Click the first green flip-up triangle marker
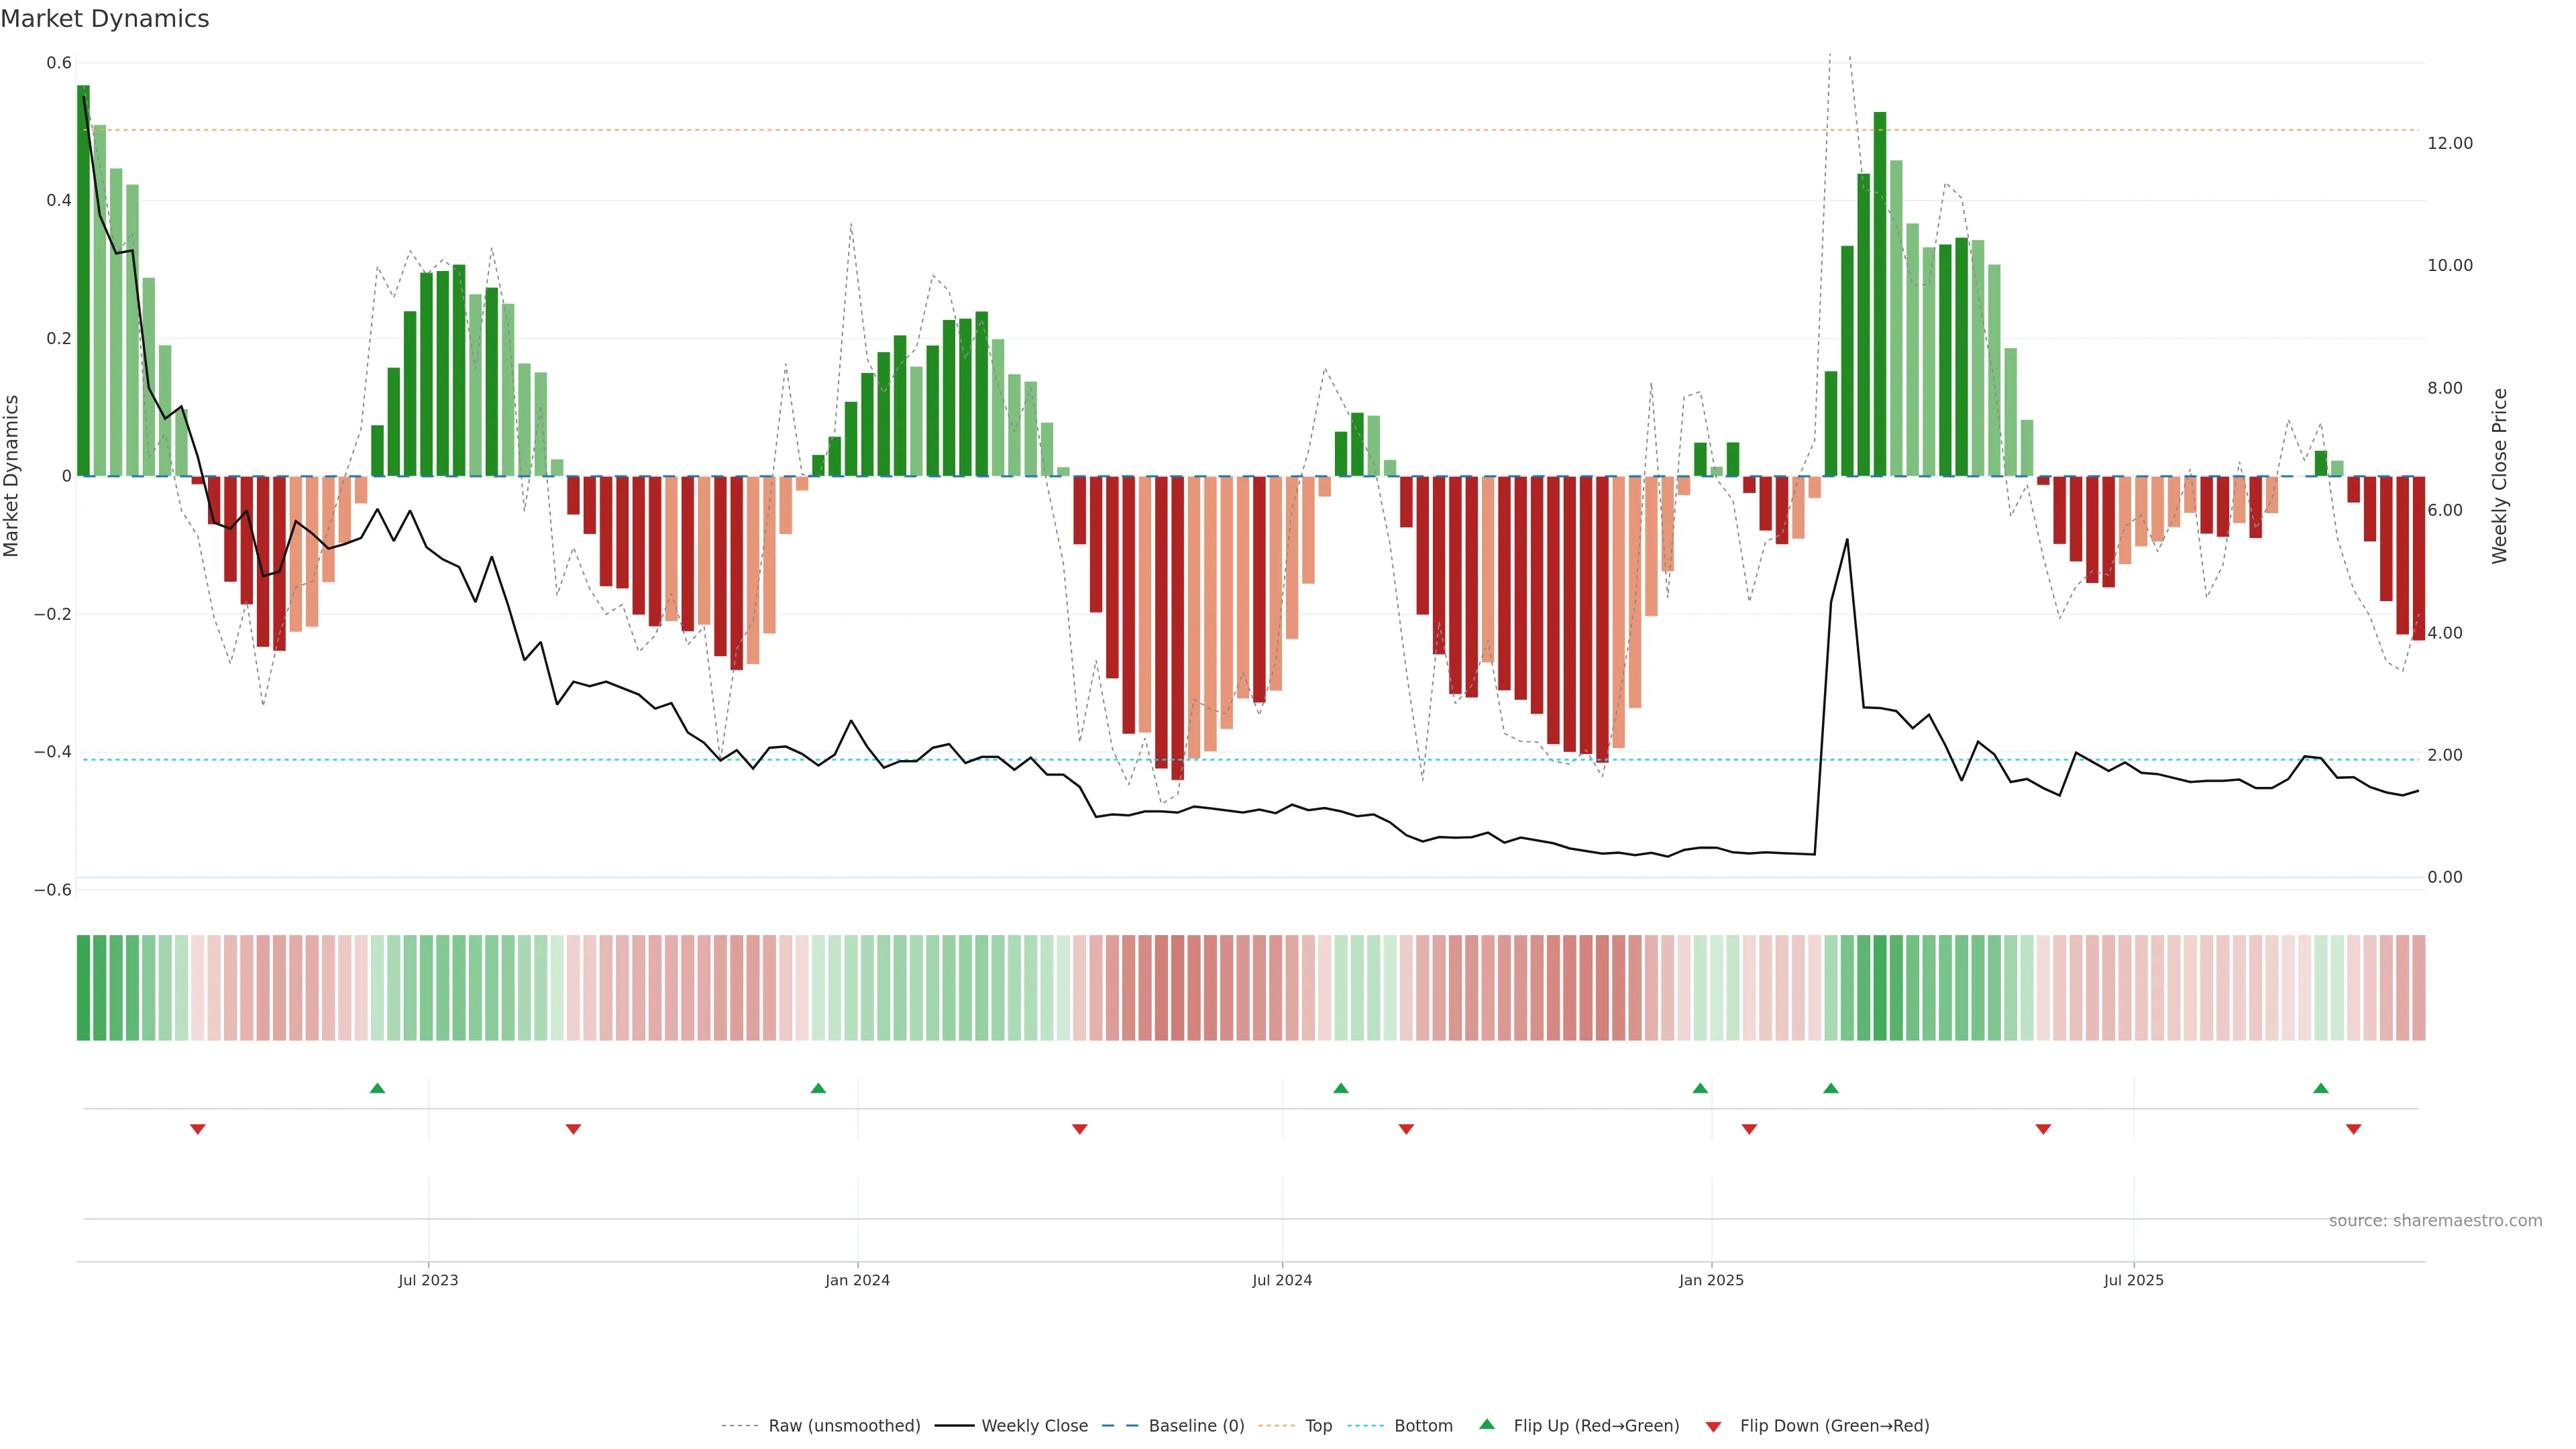2576x1449 pixels. pyautogui.click(x=377, y=1088)
